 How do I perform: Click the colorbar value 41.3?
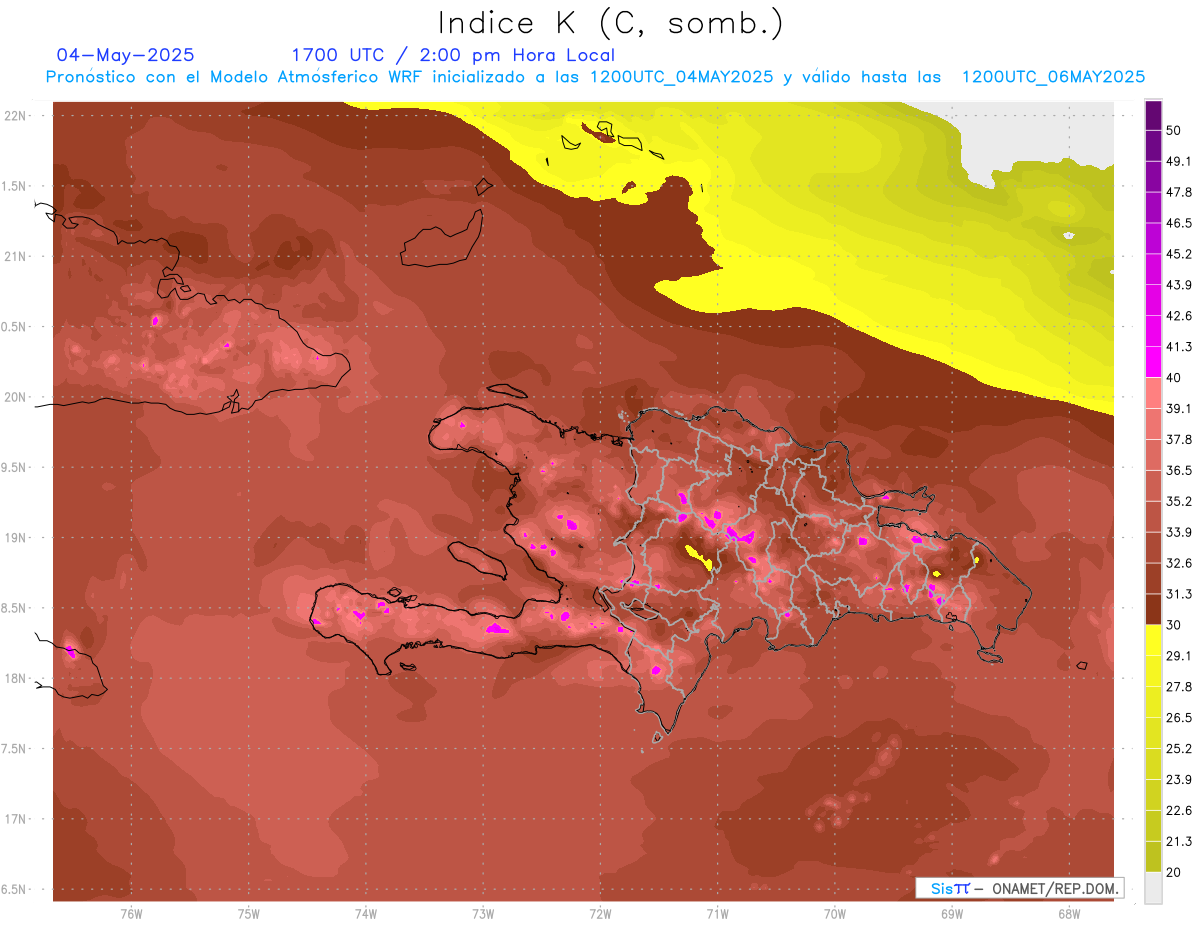(x=1179, y=347)
